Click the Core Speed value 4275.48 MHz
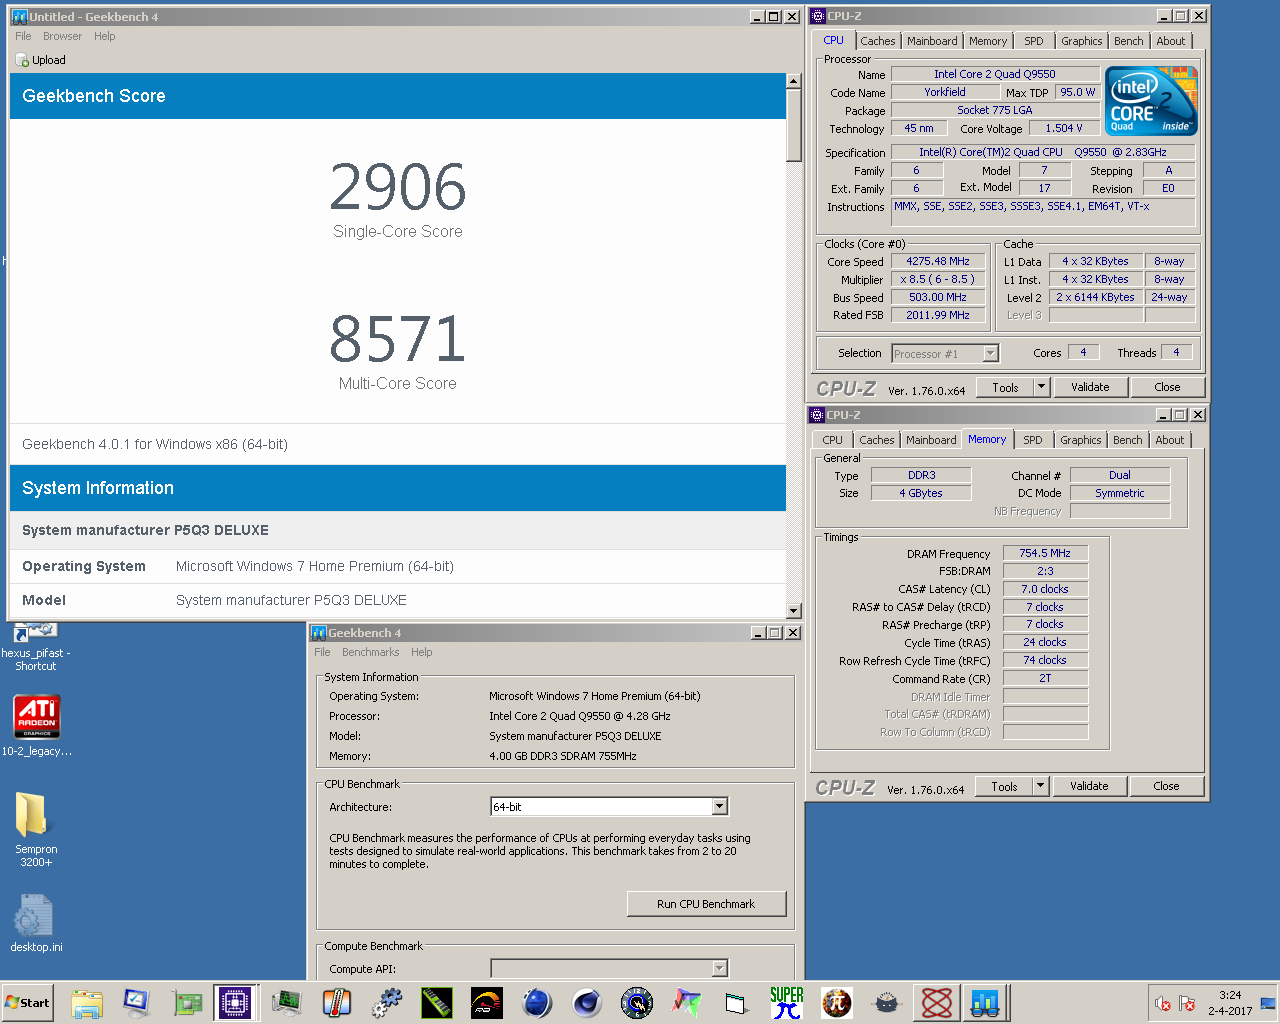This screenshot has height=1024, width=1280. 938,261
